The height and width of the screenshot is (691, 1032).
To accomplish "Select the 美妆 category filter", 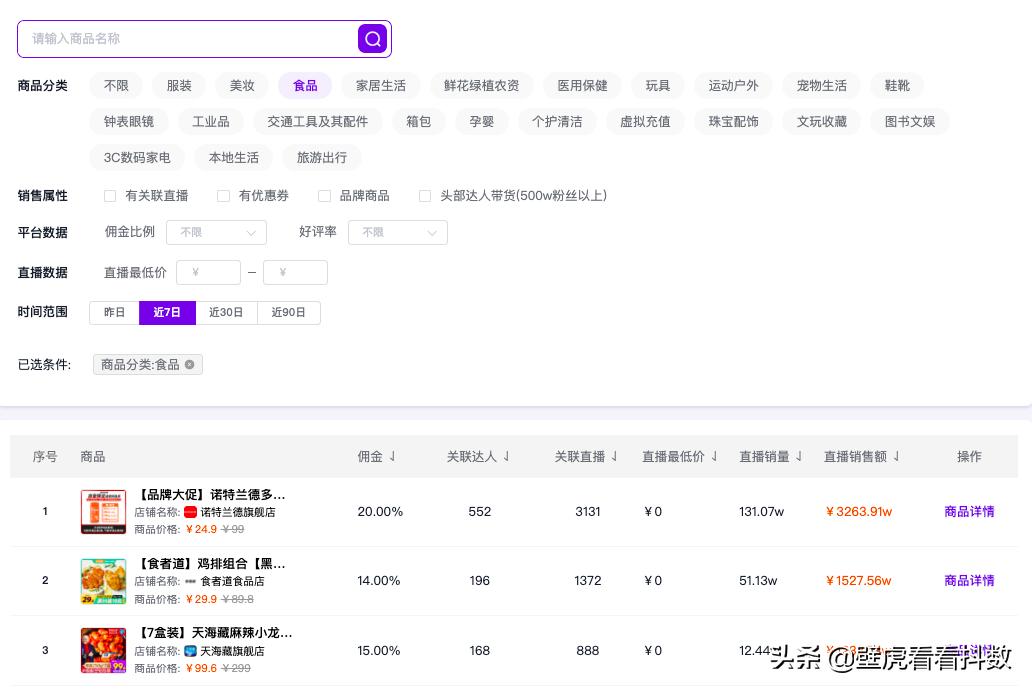I will [x=242, y=85].
